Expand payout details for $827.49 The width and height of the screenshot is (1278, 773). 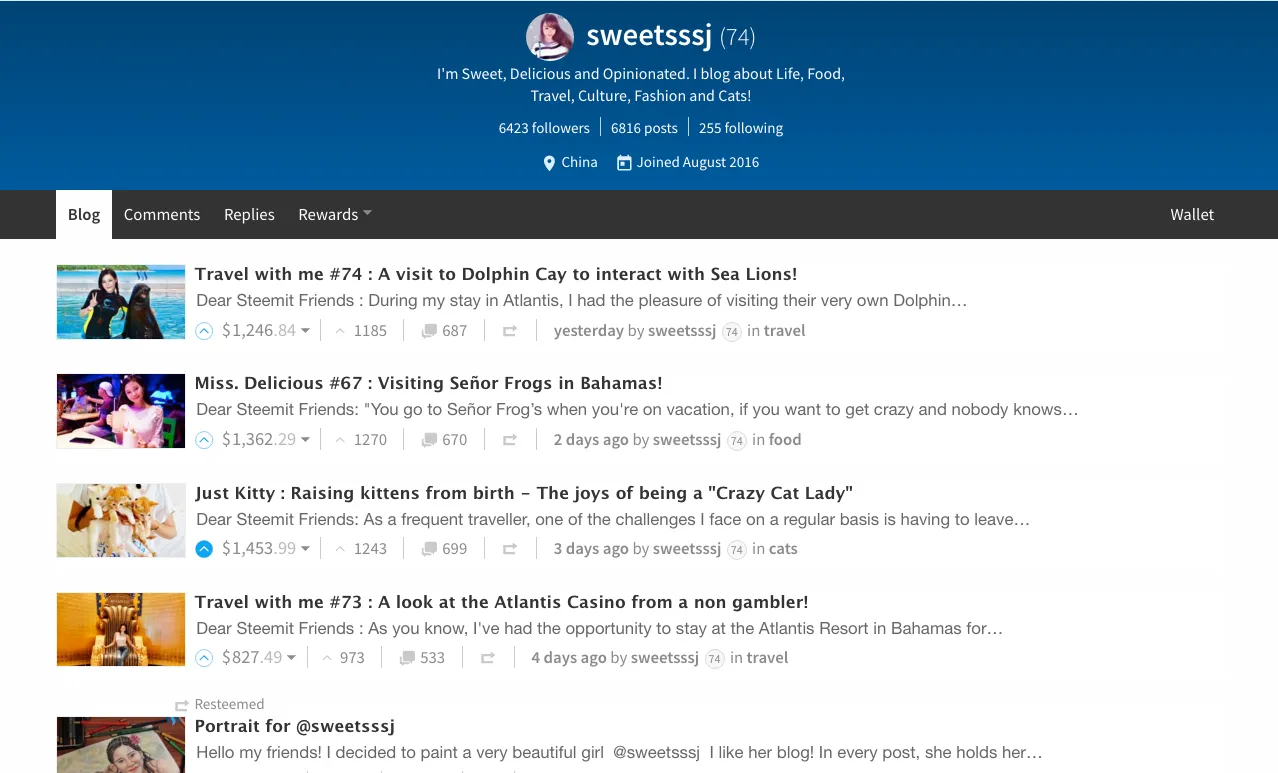click(x=291, y=658)
